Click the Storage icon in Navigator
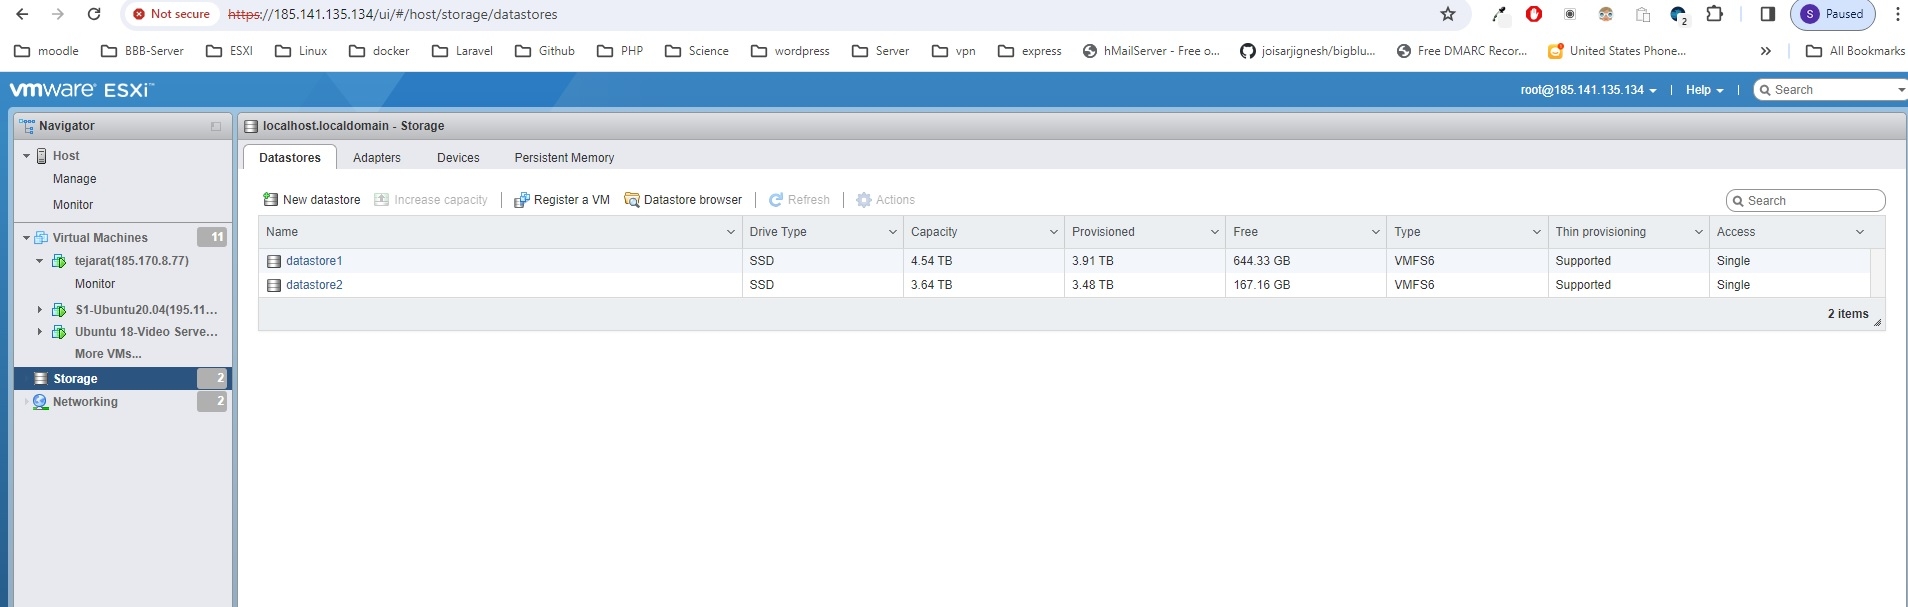This screenshot has width=1908, height=607. coord(41,379)
